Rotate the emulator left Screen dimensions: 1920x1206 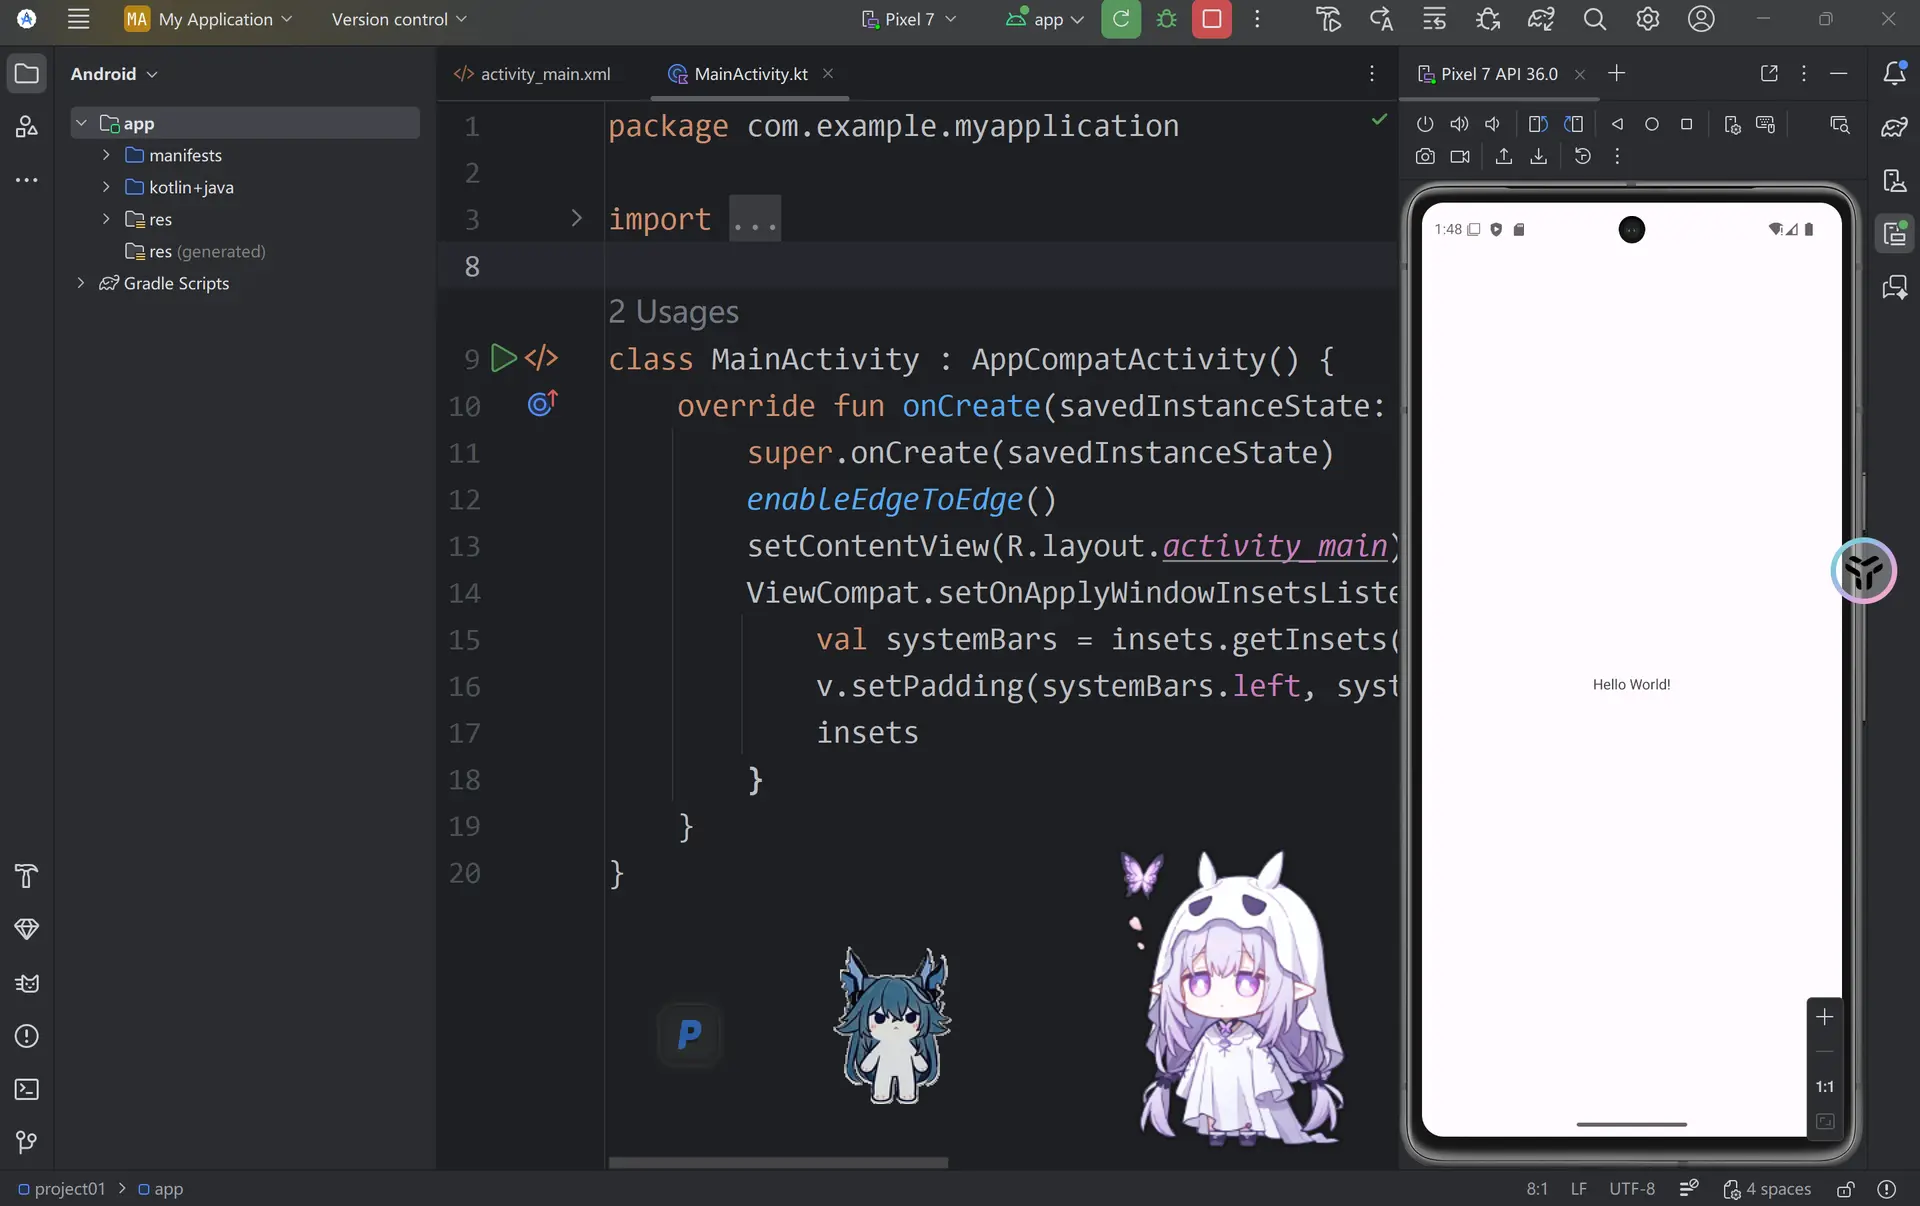pyautogui.click(x=1538, y=124)
